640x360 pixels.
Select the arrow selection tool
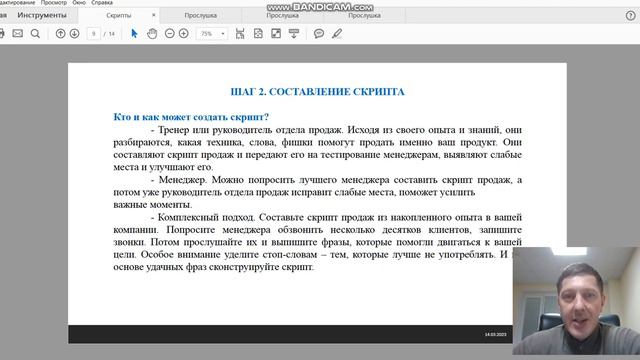click(134, 33)
